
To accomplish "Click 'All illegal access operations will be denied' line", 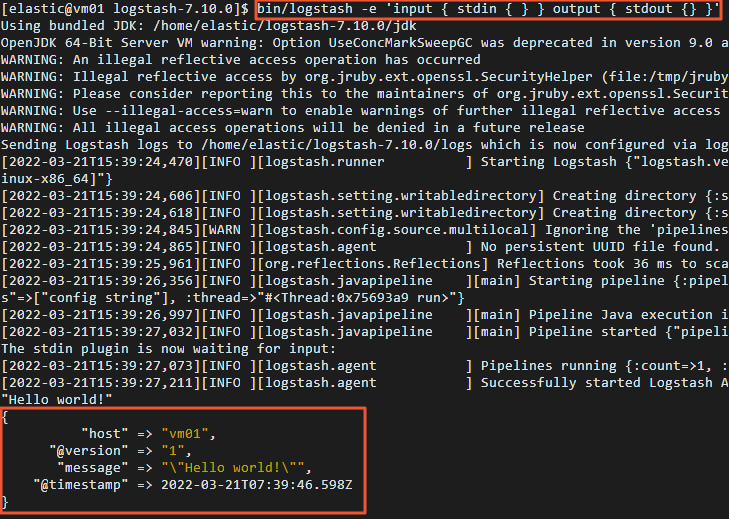I will (x=292, y=127).
